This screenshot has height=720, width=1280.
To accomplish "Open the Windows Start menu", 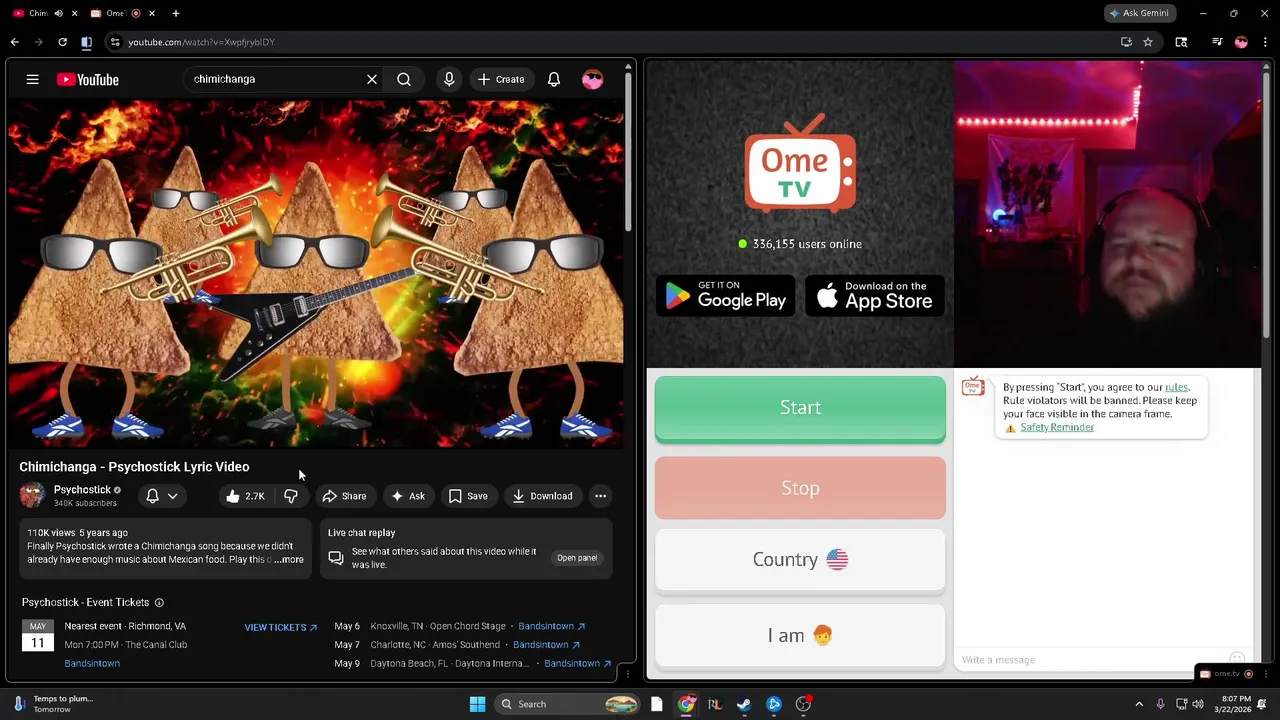I will pyautogui.click(x=477, y=704).
